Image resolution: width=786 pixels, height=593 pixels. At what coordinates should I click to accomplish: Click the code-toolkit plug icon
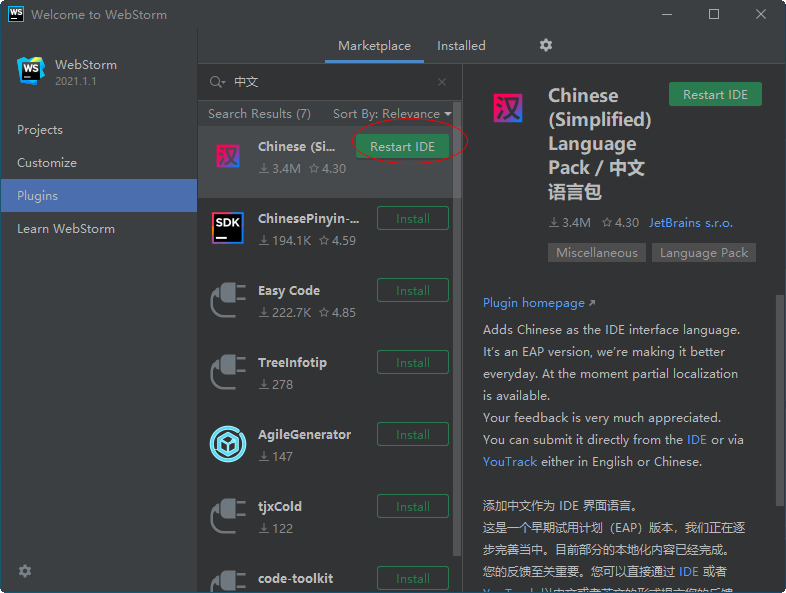point(228,581)
